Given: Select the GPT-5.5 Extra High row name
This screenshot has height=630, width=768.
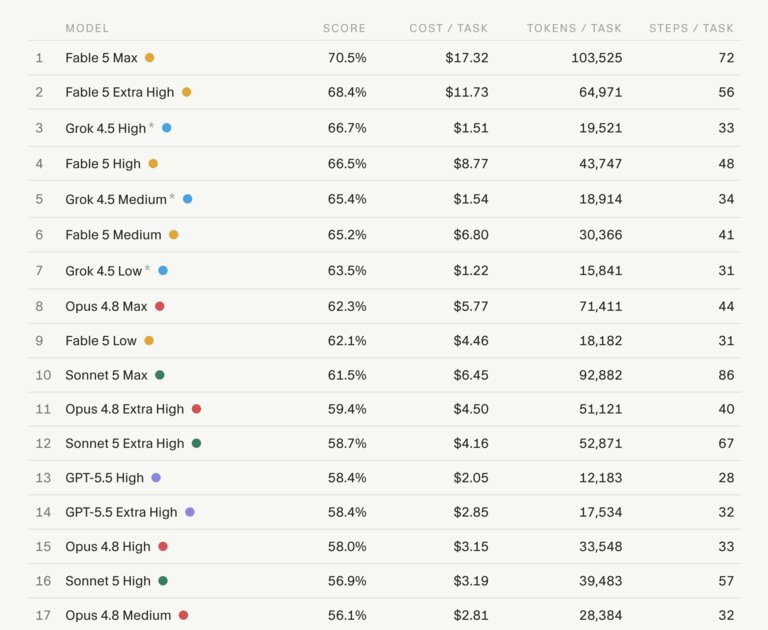Looking at the screenshot, I should tap(121, 512).
